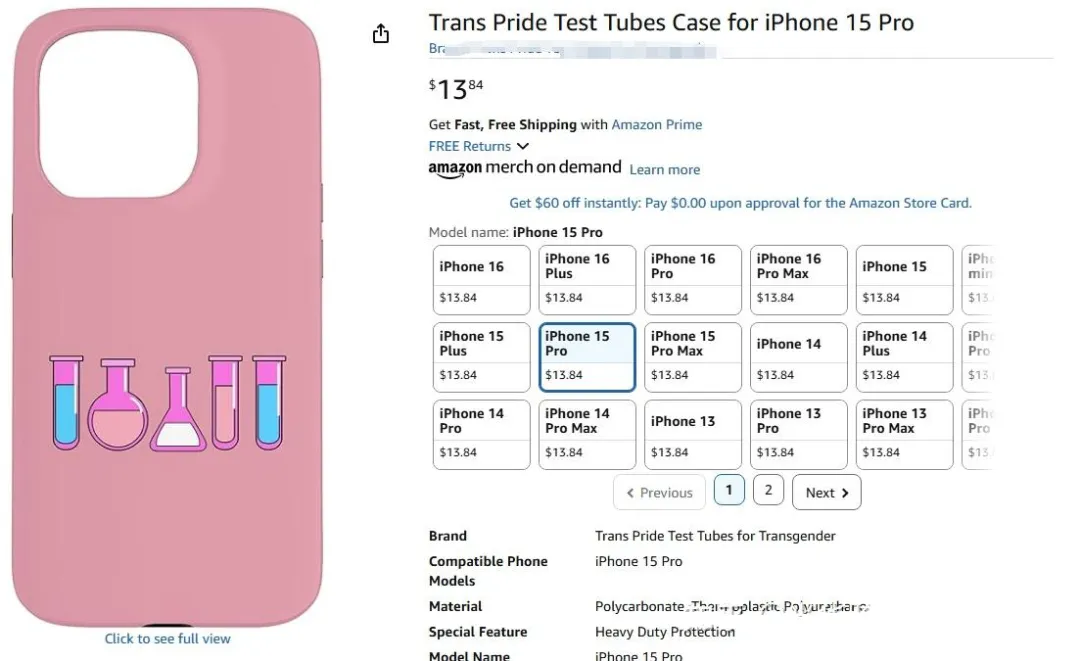Click the share icon beside product image

(380, 34)
